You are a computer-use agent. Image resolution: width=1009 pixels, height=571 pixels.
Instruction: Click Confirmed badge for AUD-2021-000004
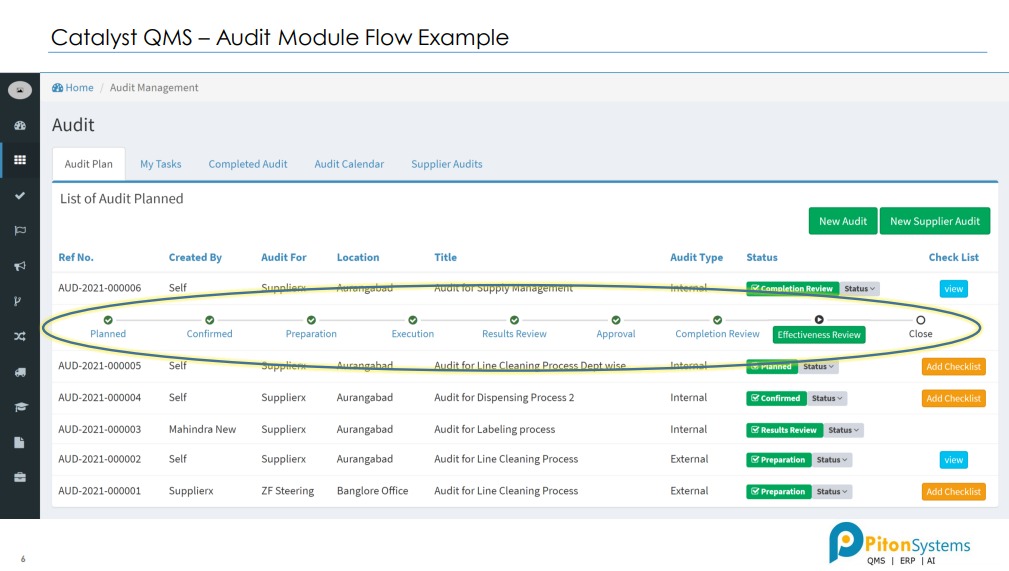775,398
